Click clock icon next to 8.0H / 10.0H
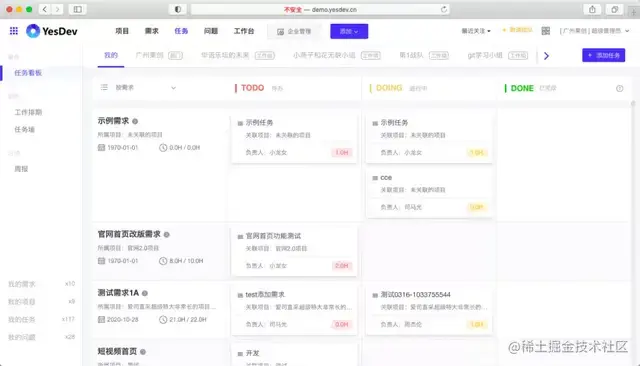Screen dimensions: 640x366 click(x=163, y=261)
